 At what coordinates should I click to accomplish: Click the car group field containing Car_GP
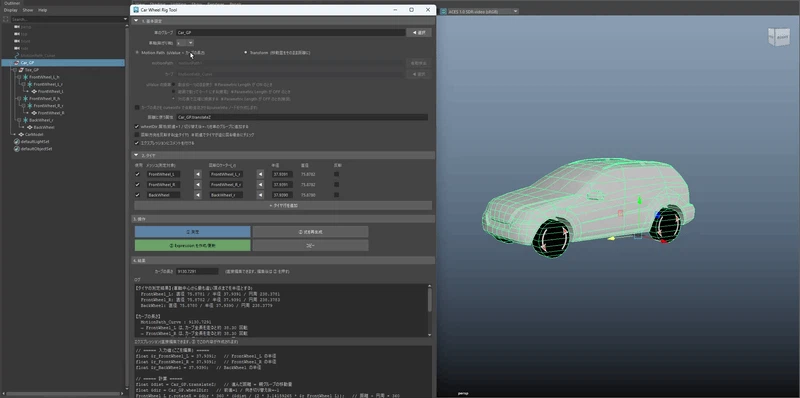(290, 32)
